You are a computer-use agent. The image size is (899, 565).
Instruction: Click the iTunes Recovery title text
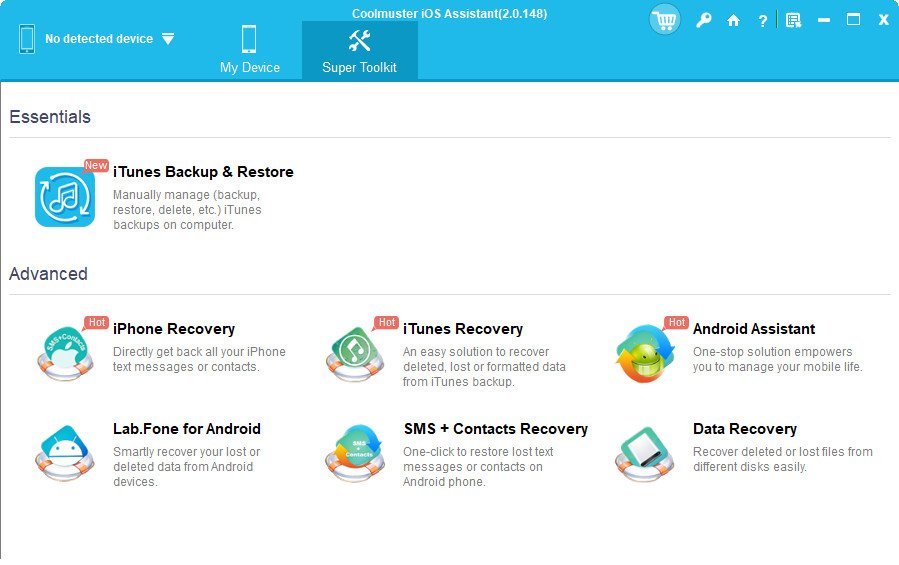pyautogui.click(x=463, y=329)
